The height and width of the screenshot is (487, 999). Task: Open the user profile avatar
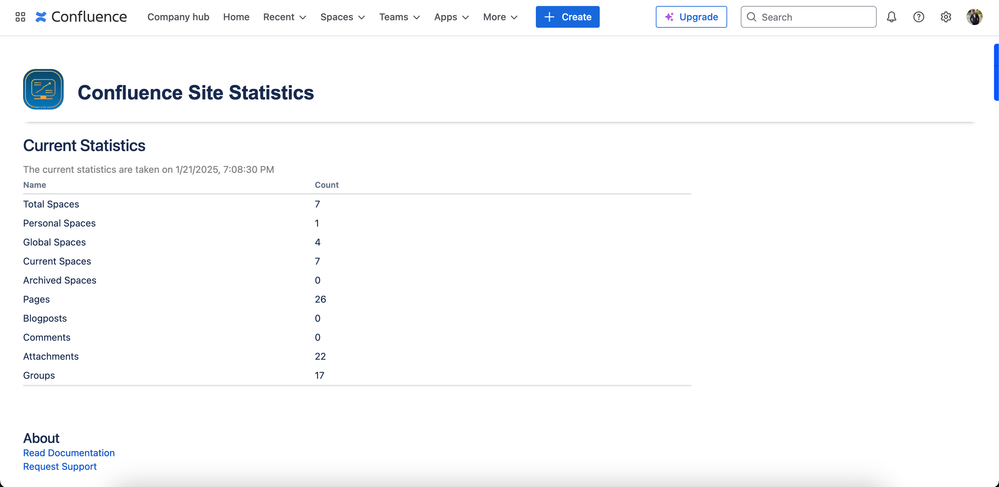coord(974,17)
